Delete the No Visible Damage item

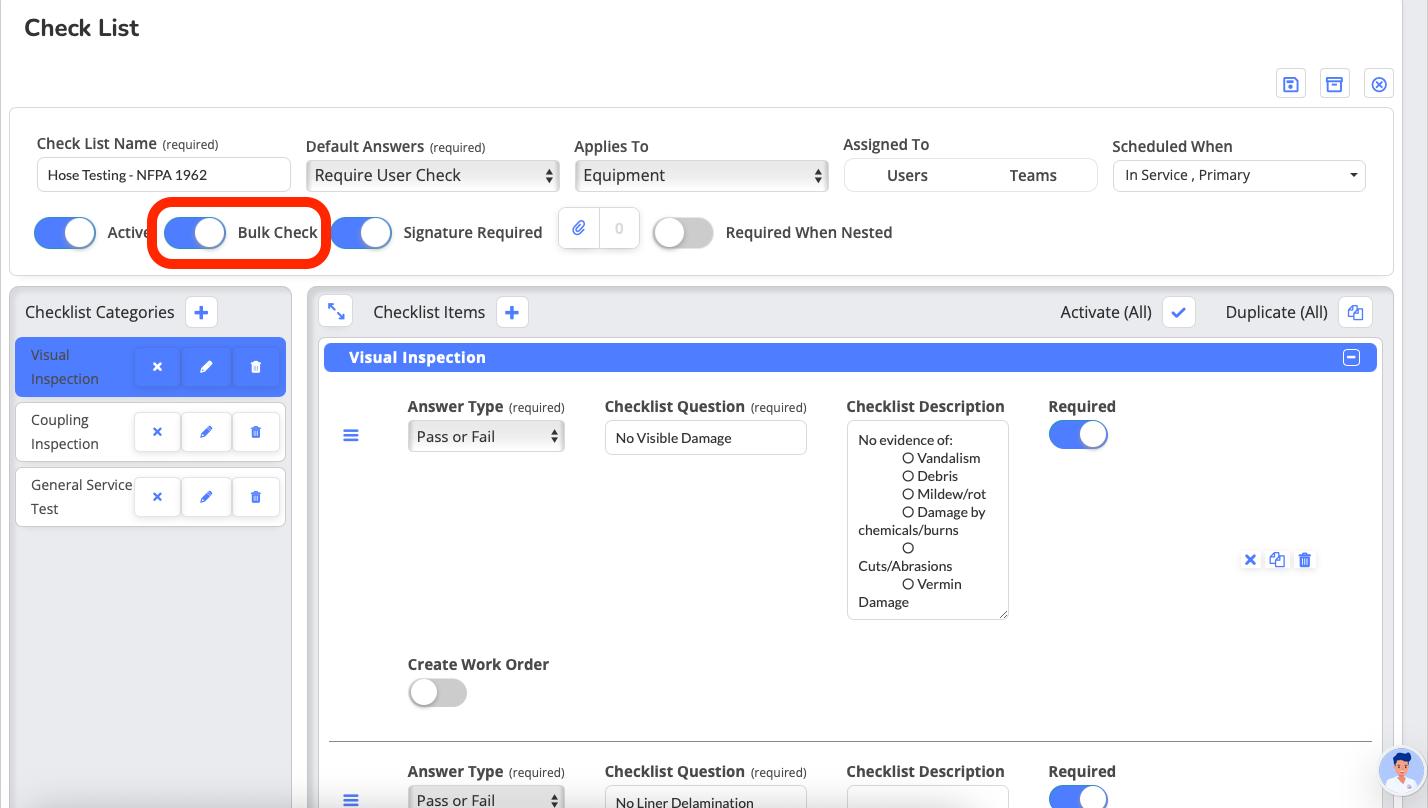(1305, 560)
